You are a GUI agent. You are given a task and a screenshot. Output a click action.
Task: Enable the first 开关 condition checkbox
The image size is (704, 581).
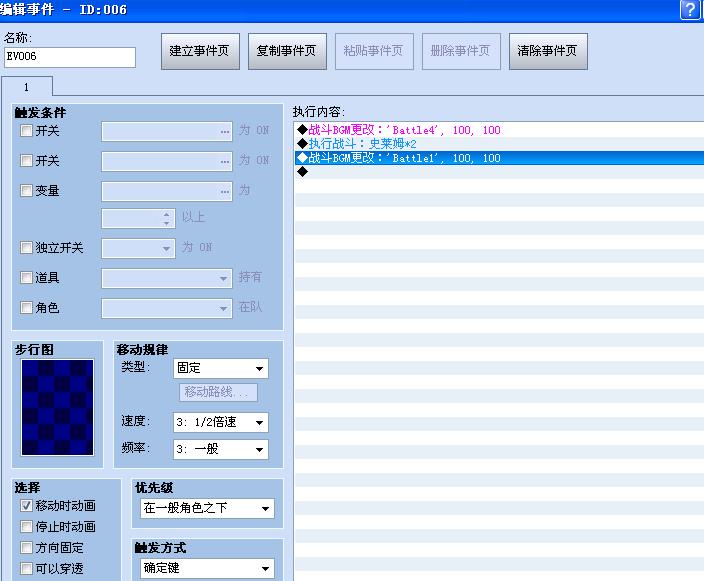coord(26,131)
